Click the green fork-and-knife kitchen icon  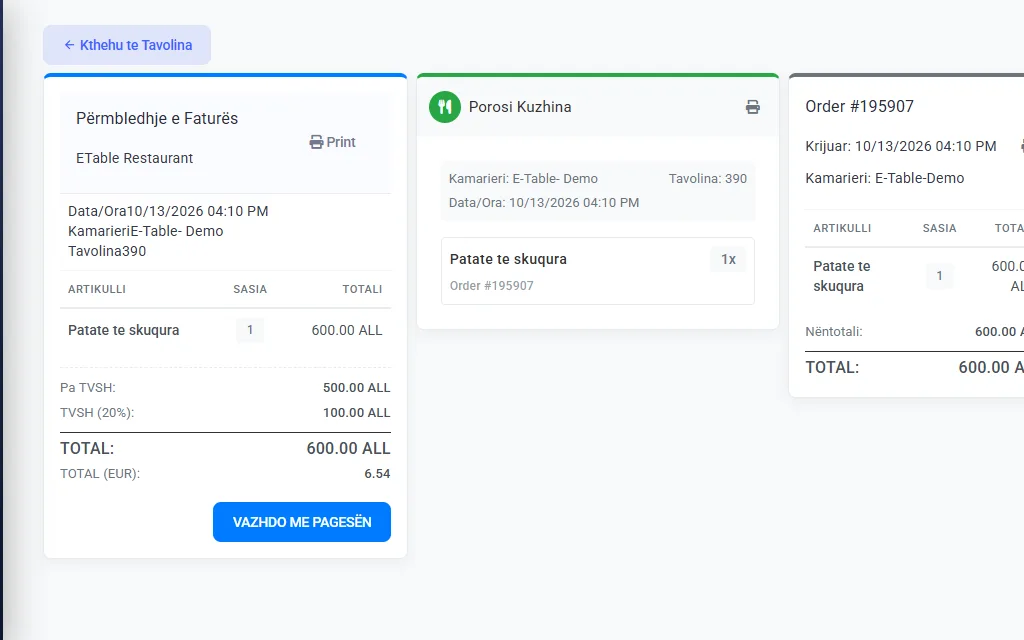pyautogui.click(x=445, y=107)
